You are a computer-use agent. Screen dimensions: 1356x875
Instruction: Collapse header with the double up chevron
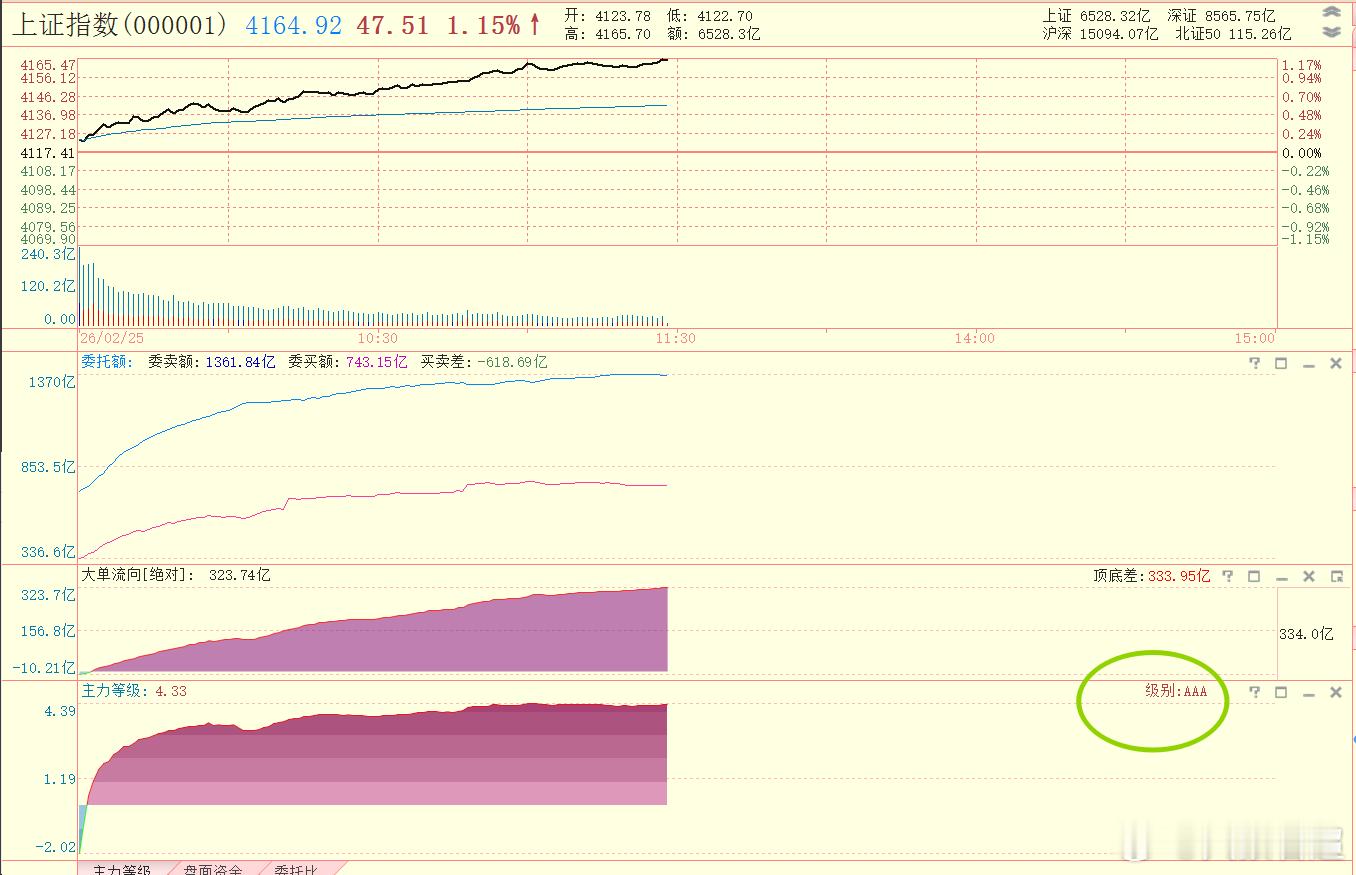1331,14
